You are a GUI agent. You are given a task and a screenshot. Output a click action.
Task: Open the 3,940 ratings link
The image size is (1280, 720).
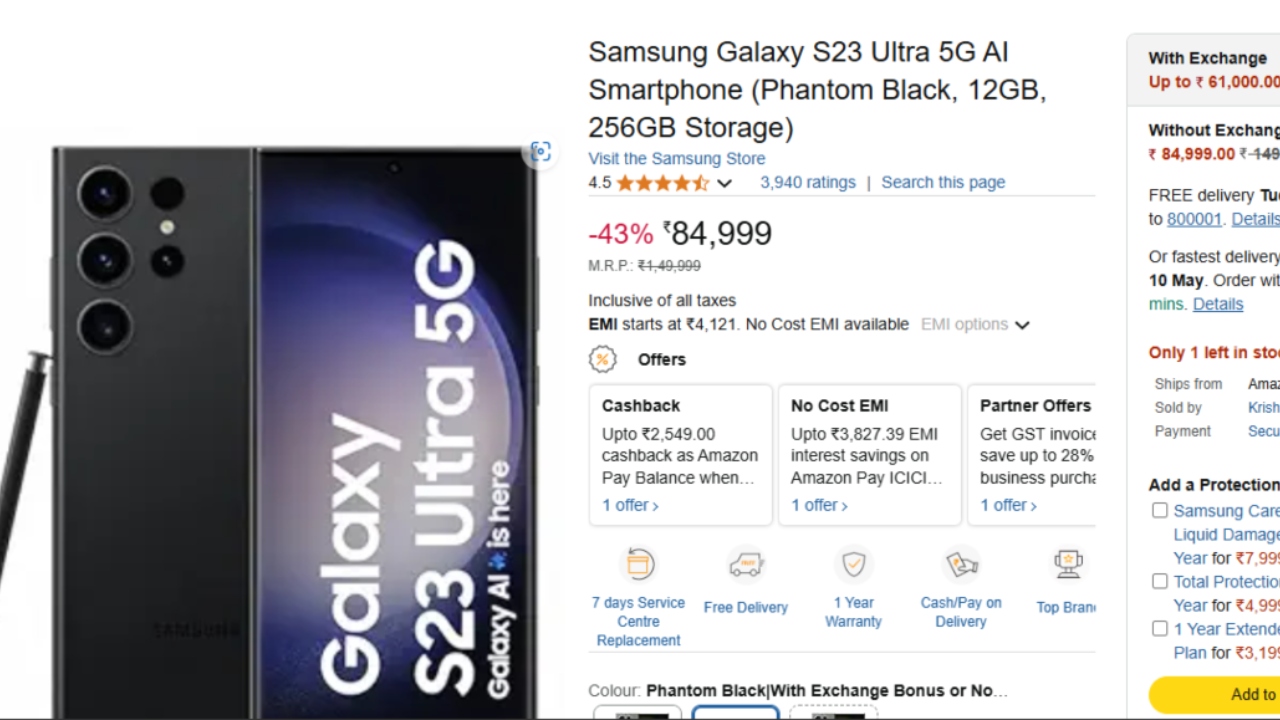pos(807,182)
